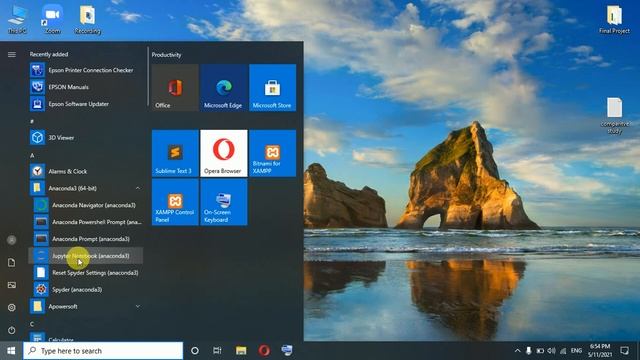Run Reset Spyder Settings (anaconda3)
Screen dimensions: 640x360
86,273
